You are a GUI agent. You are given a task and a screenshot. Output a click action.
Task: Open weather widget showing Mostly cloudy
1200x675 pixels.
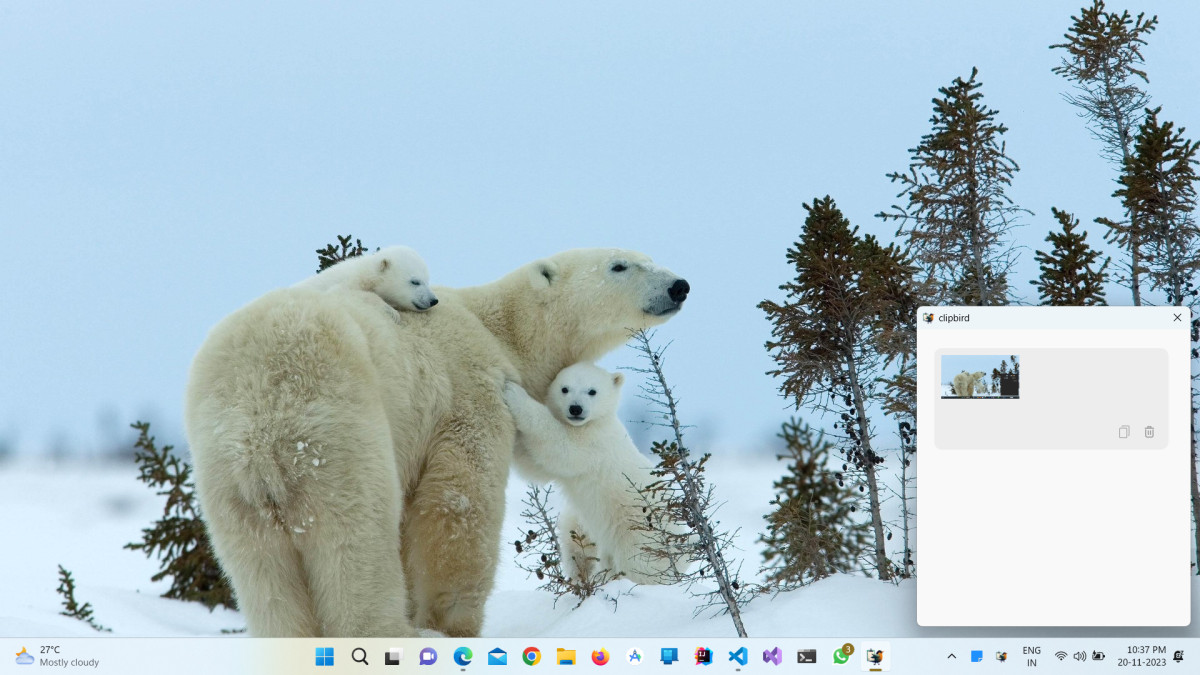tap(58, 656)
